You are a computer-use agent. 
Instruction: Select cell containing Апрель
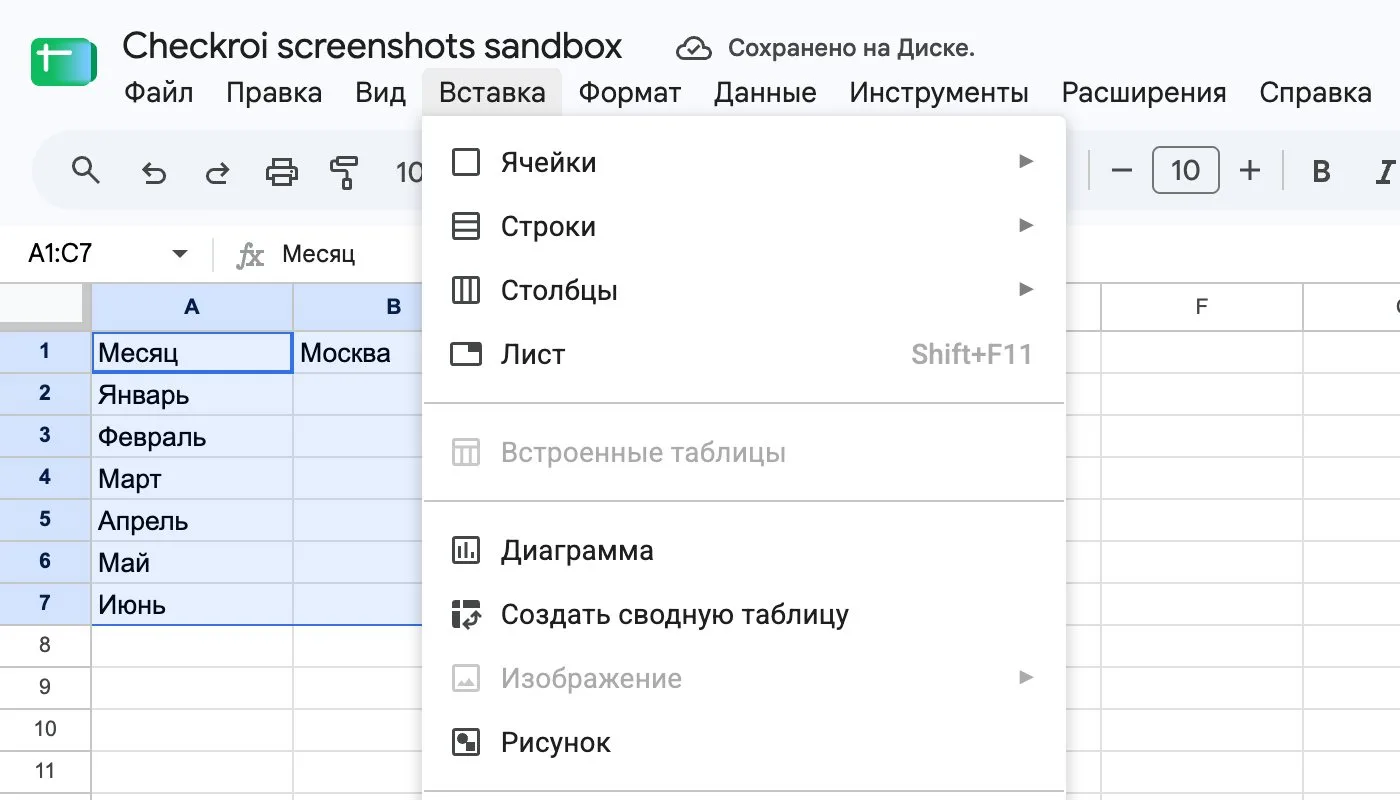click(192, 521)
